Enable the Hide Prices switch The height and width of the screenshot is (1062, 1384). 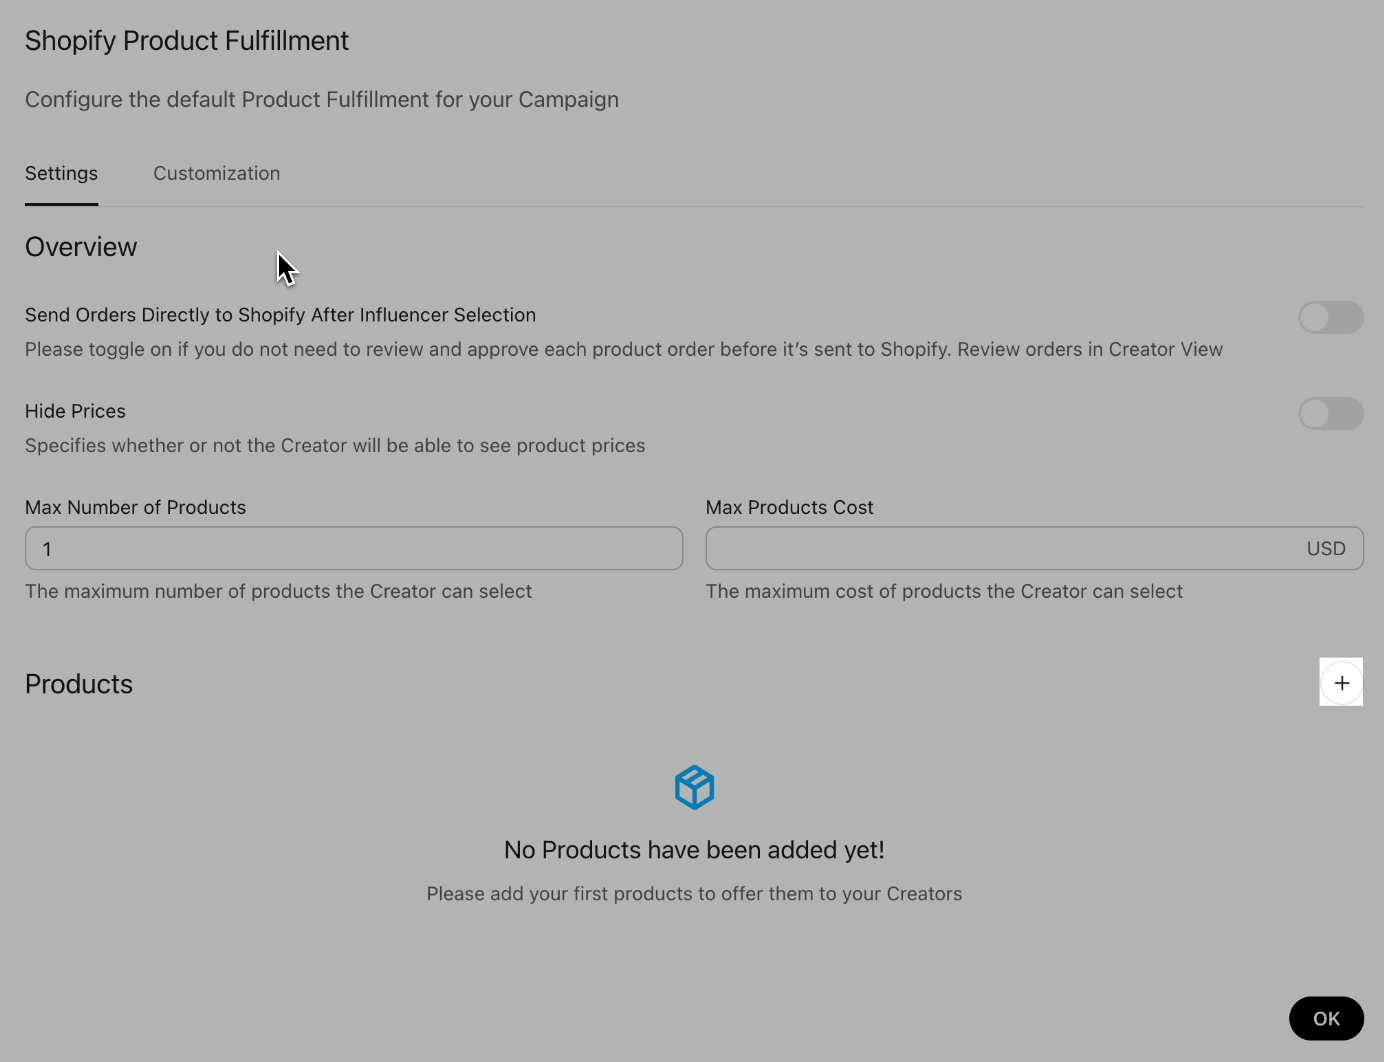tap(1331, 414)
